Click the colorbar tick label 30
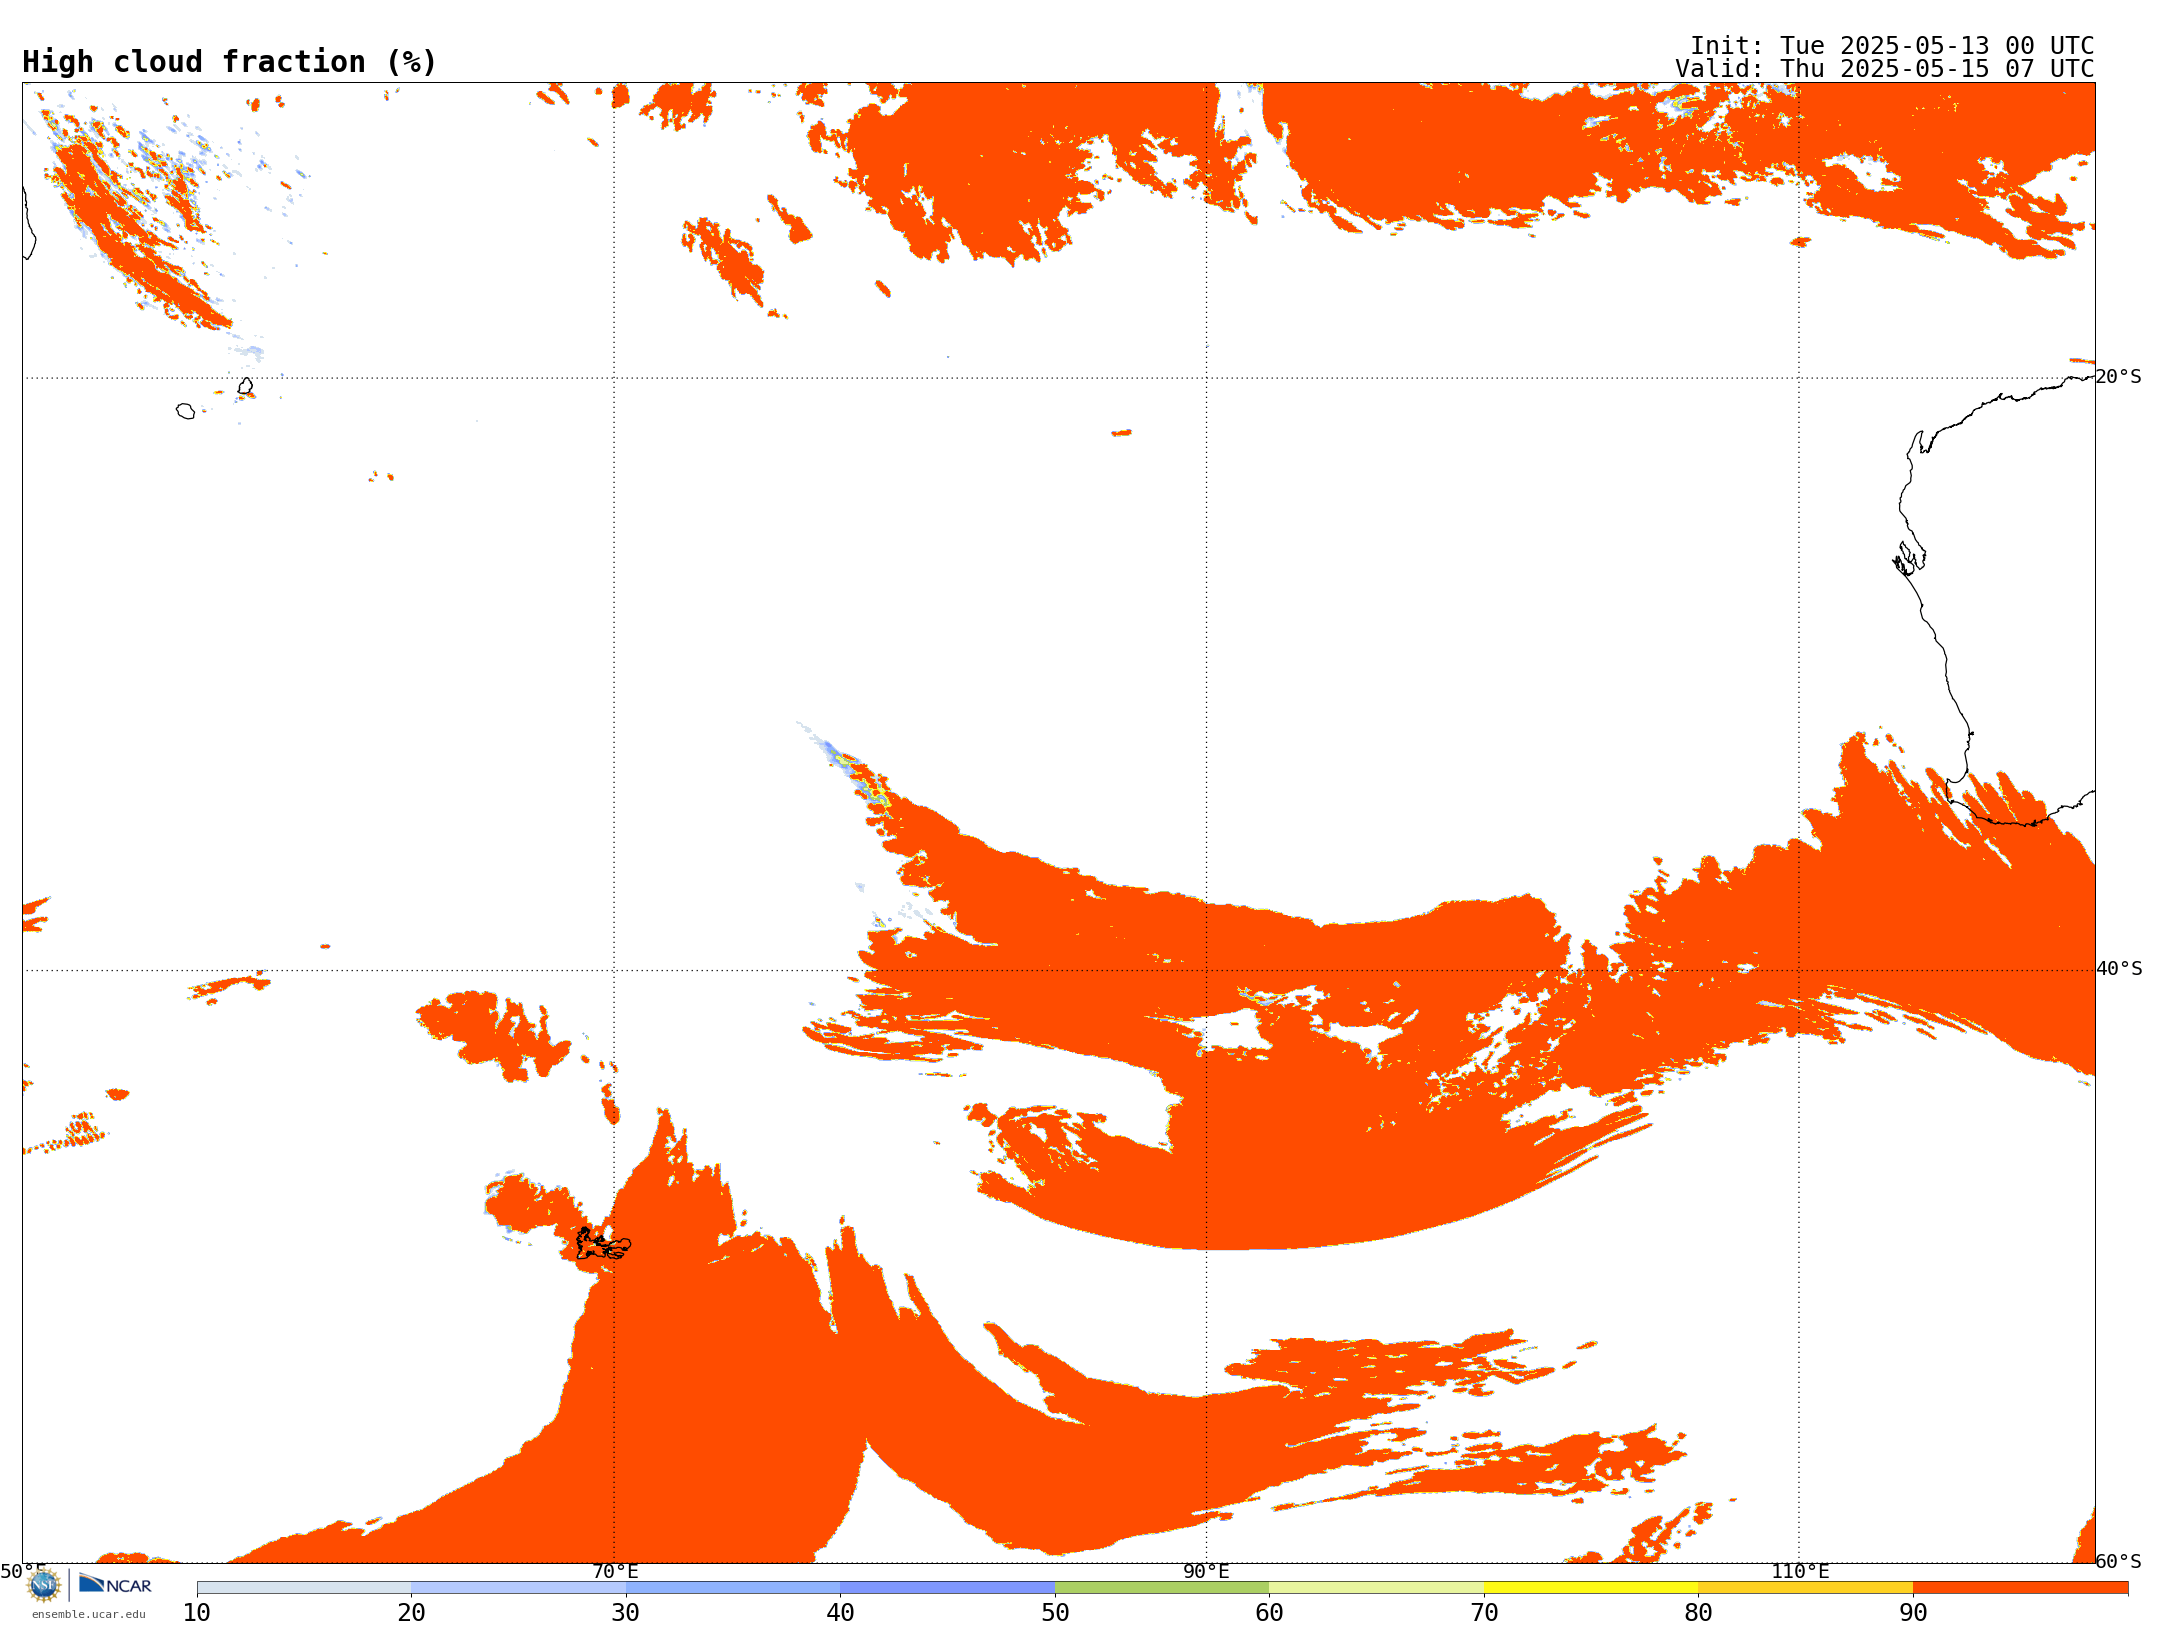Image resolution: width=2160 pixels, height=1626 pixels. [626, 1613]
